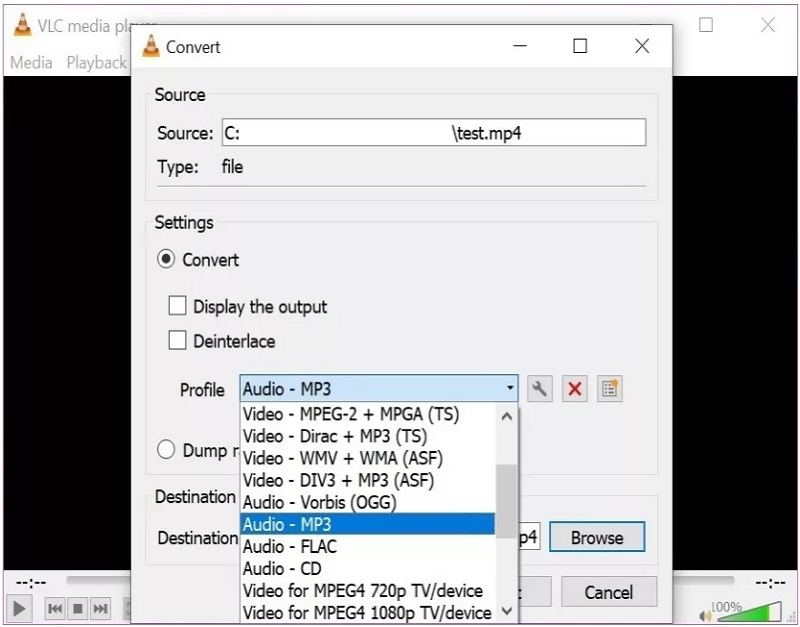Close the VLC media player window

768,24
